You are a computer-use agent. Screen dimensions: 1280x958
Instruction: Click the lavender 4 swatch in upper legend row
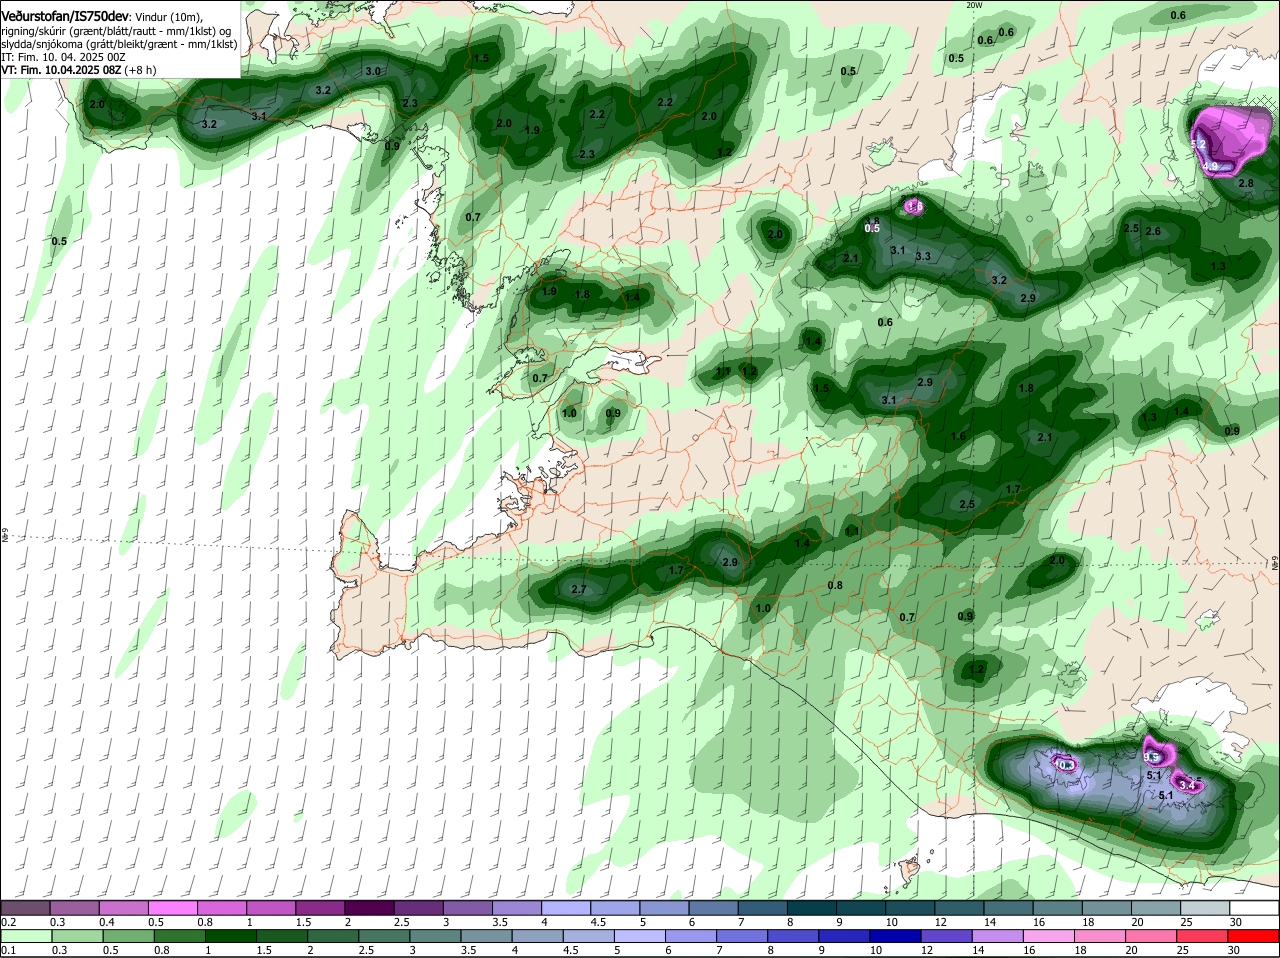pos(564,907)
